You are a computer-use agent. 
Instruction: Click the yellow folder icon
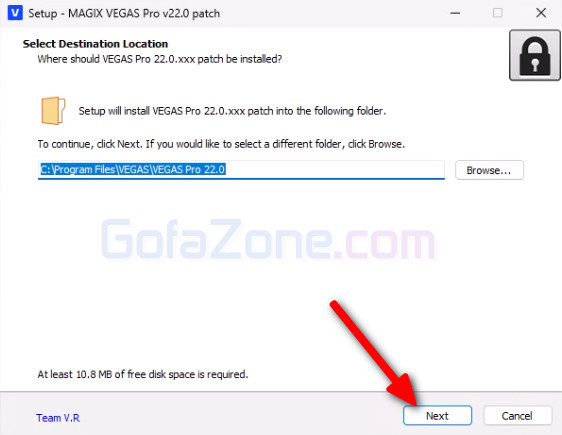click(53, 110)
